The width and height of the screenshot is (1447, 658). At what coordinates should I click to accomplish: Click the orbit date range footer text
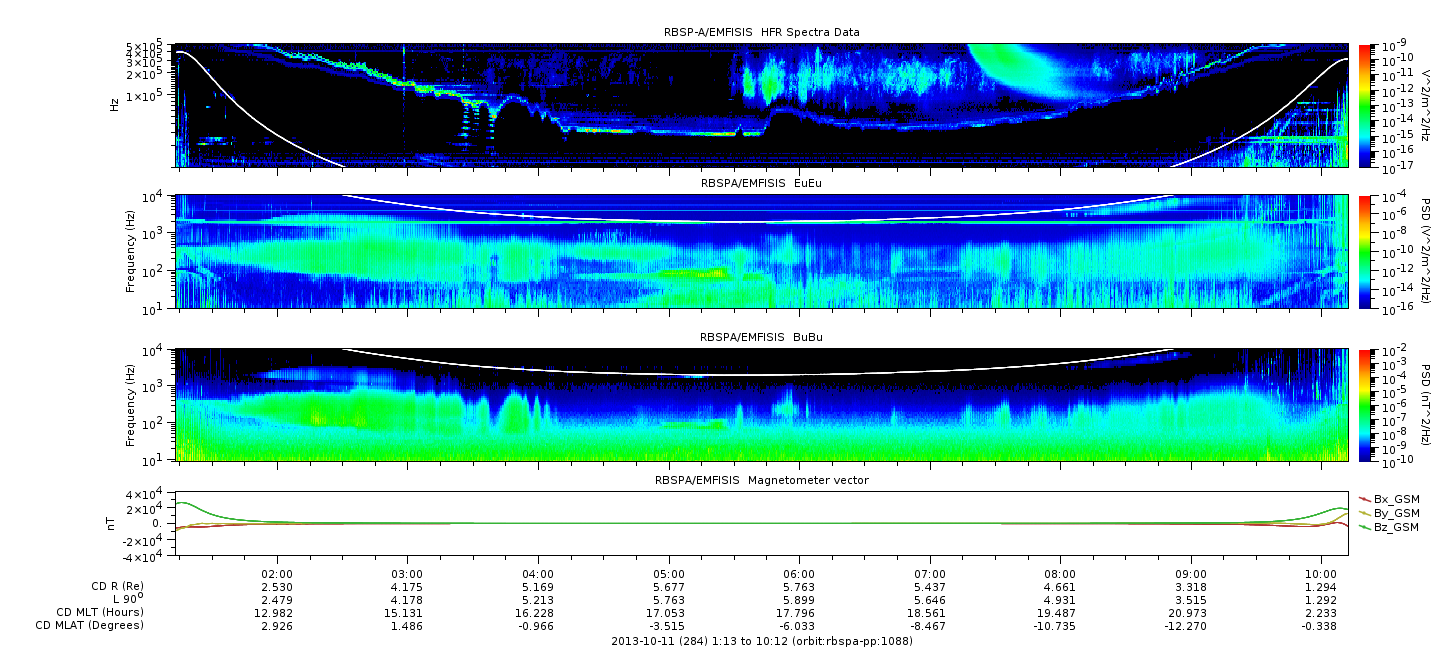pos(761,641)
